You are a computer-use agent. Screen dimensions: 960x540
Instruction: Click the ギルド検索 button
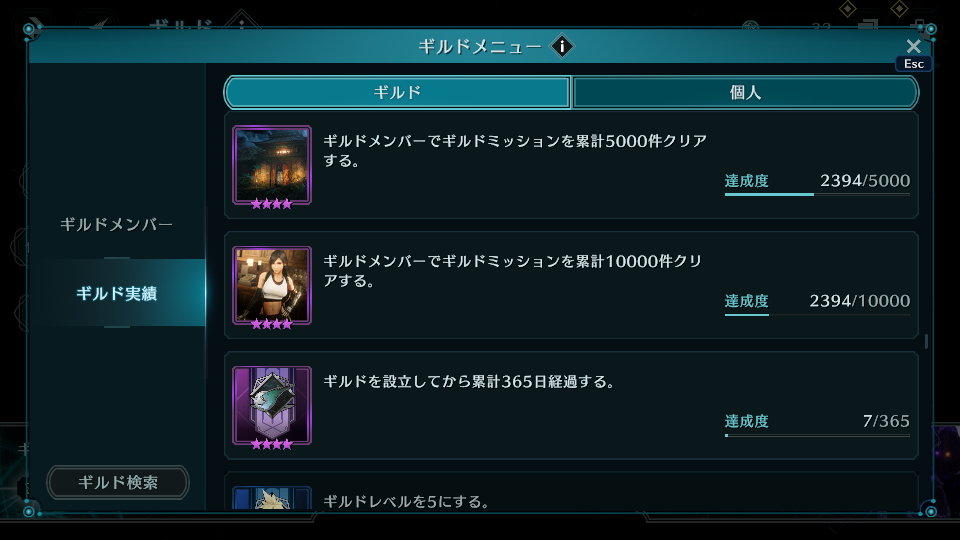point(118,482)
